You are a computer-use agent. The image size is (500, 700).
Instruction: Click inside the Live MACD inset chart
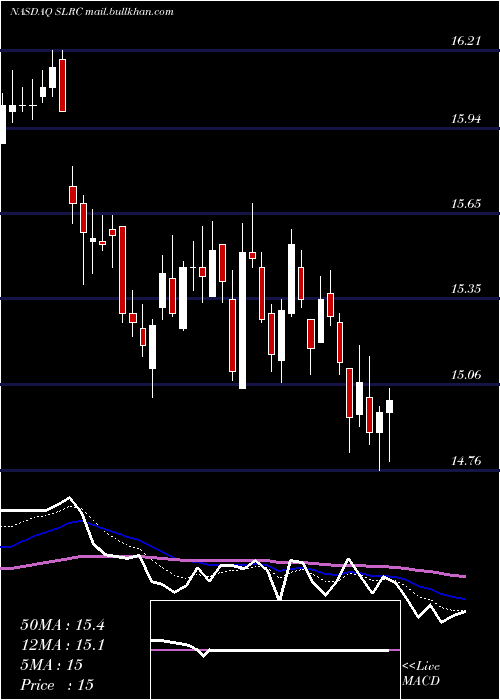[x=275, y=650]
